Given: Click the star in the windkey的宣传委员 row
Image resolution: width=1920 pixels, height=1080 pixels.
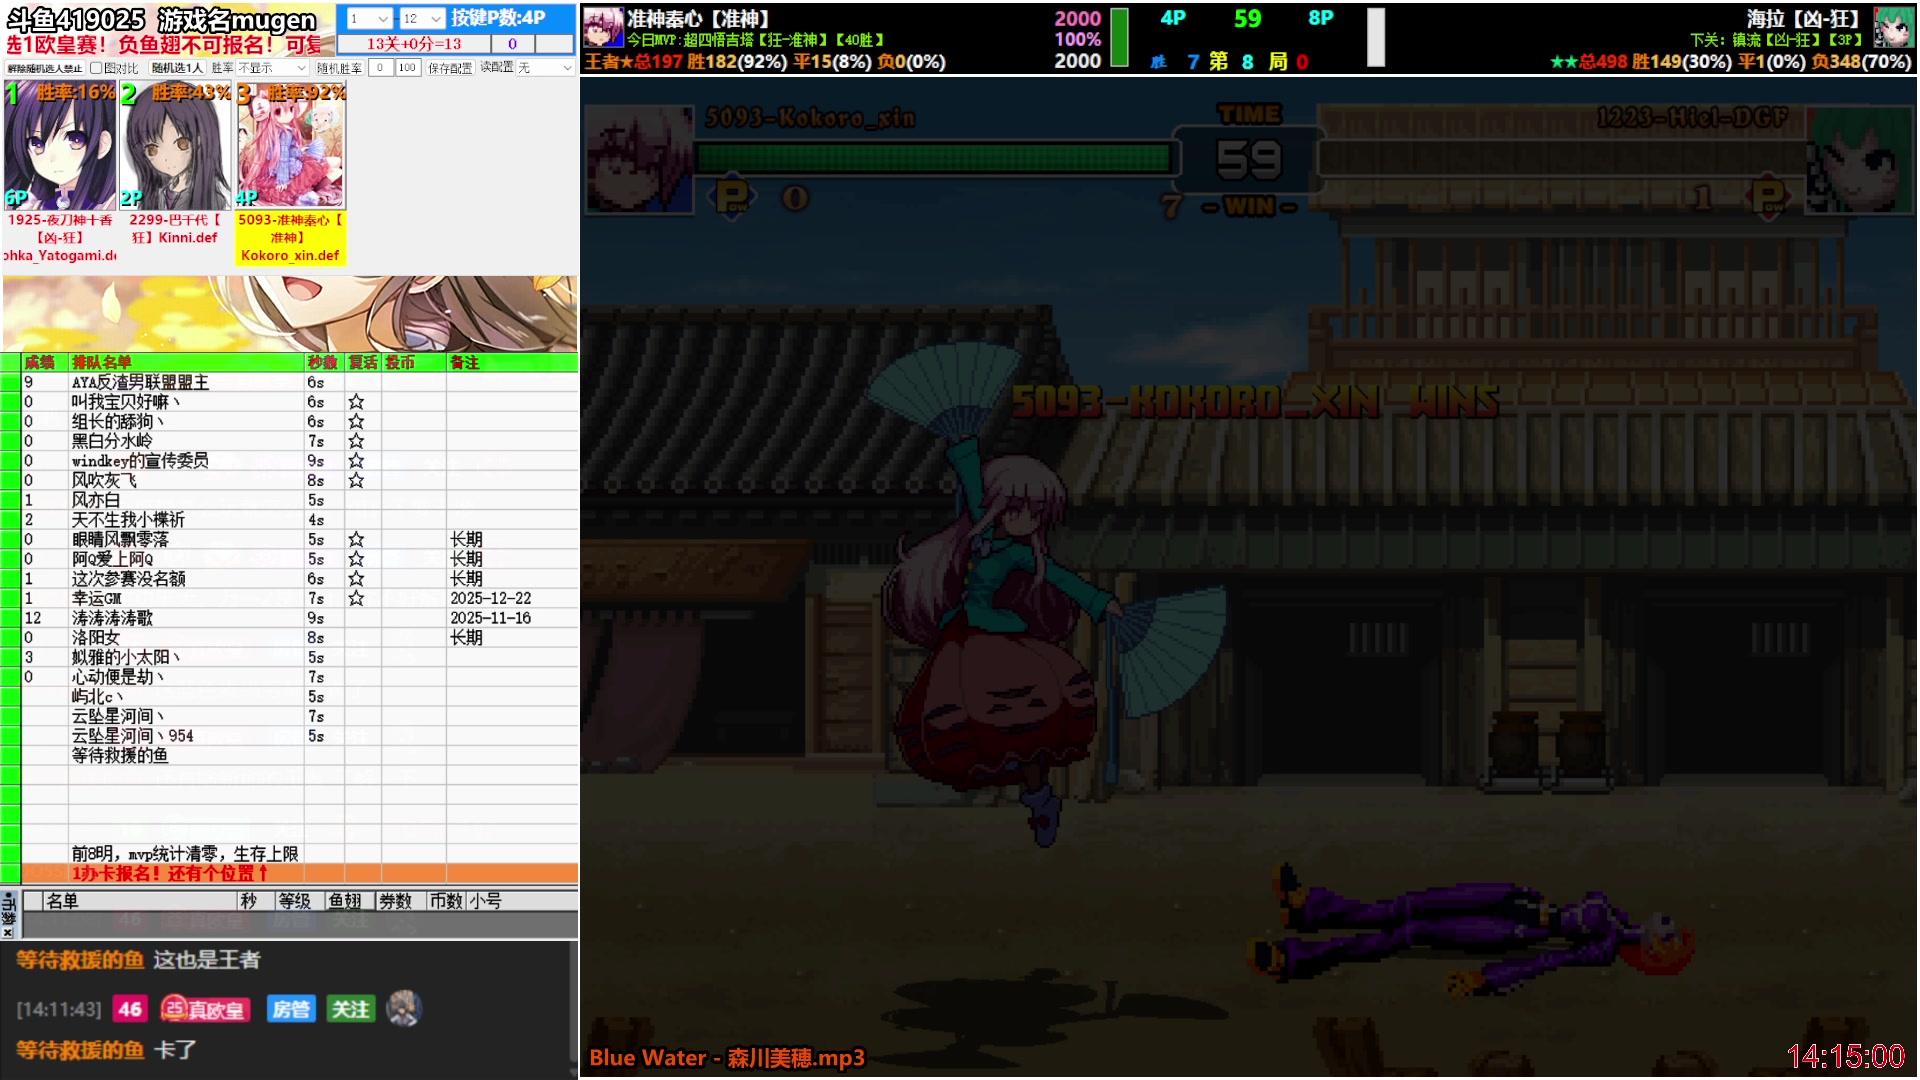Looking at the screenshot, I should (356, 461).
